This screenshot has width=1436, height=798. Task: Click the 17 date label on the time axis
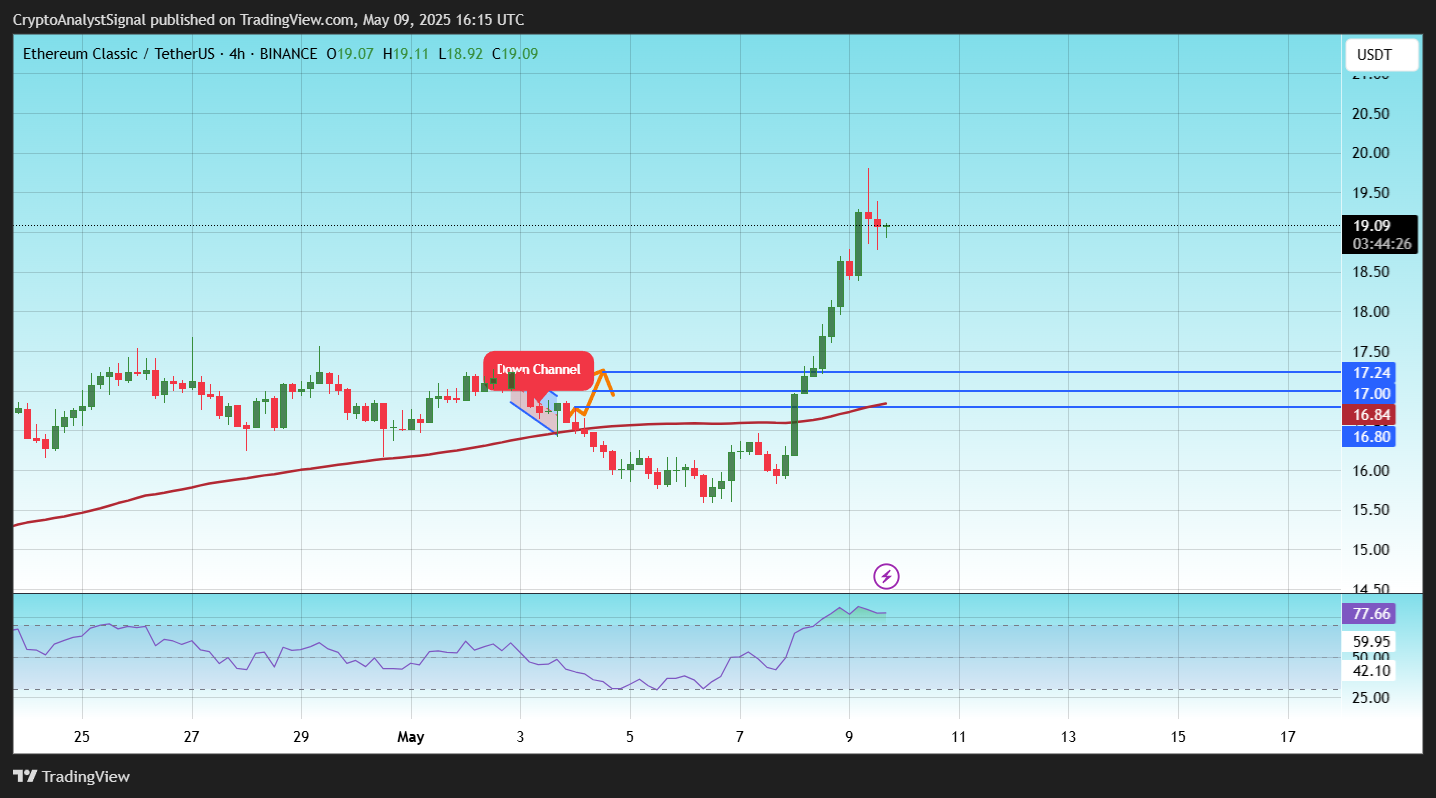pos(1288,738)
